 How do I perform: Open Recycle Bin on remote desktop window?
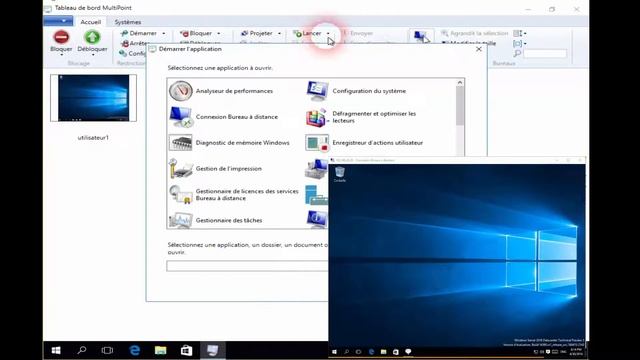tap(340, 174)
